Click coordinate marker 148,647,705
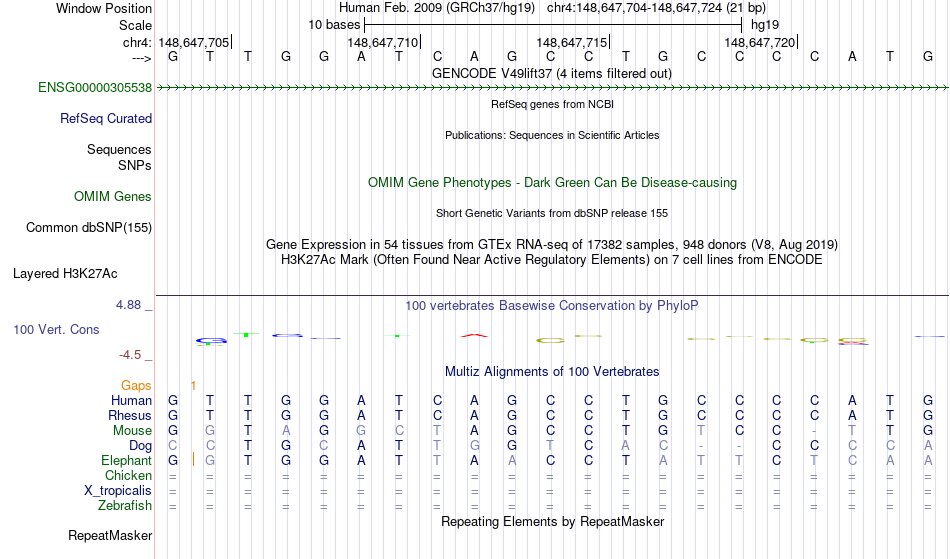The height and width of the screenshot is (559, 950). tap(194, 42)
